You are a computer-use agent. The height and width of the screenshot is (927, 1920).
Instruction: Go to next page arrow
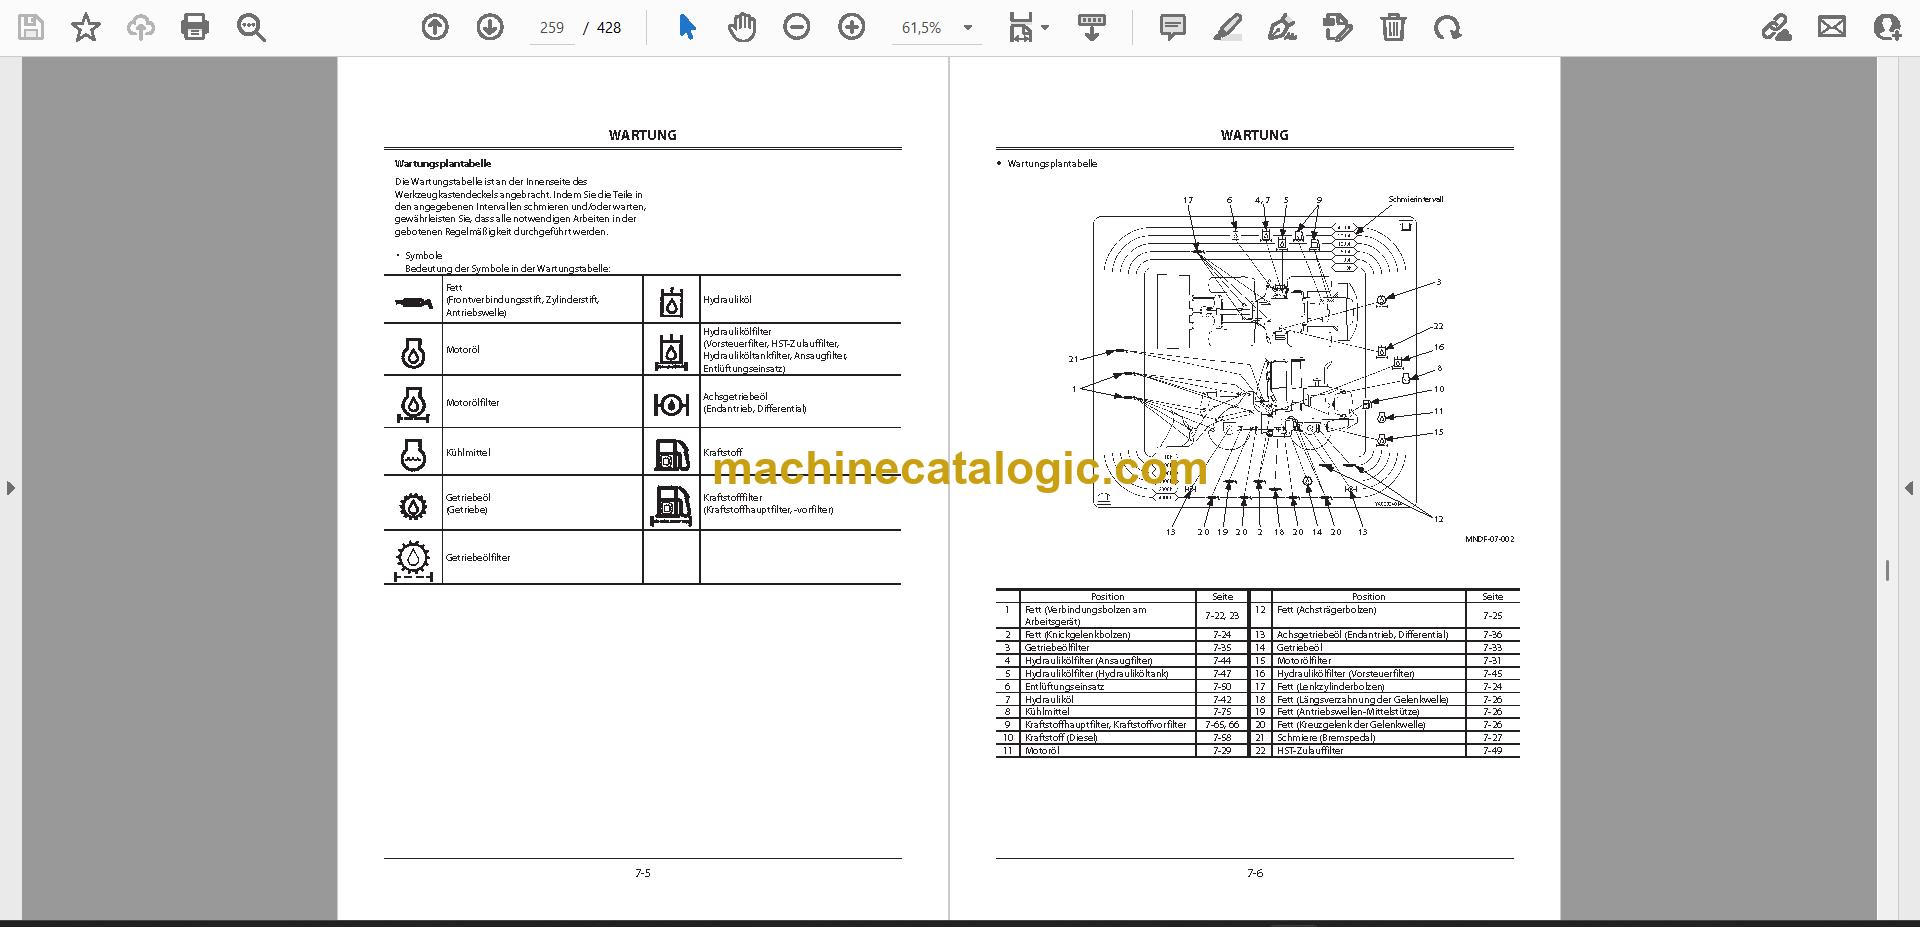click(490, 27)
